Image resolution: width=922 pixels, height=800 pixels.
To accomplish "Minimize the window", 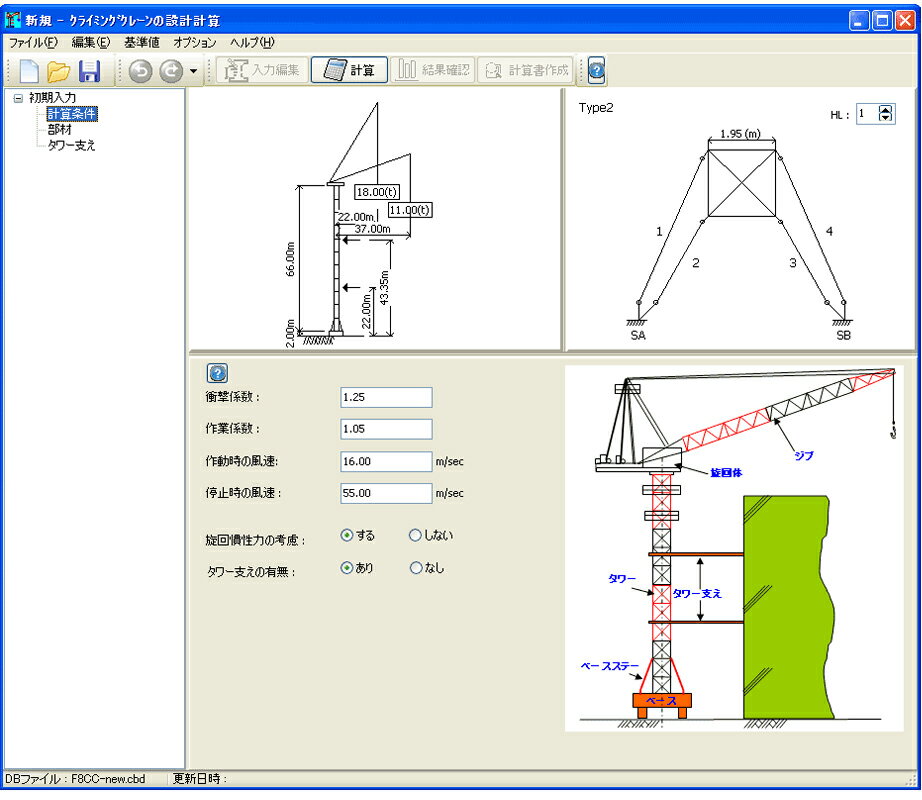I will point(859,21).
